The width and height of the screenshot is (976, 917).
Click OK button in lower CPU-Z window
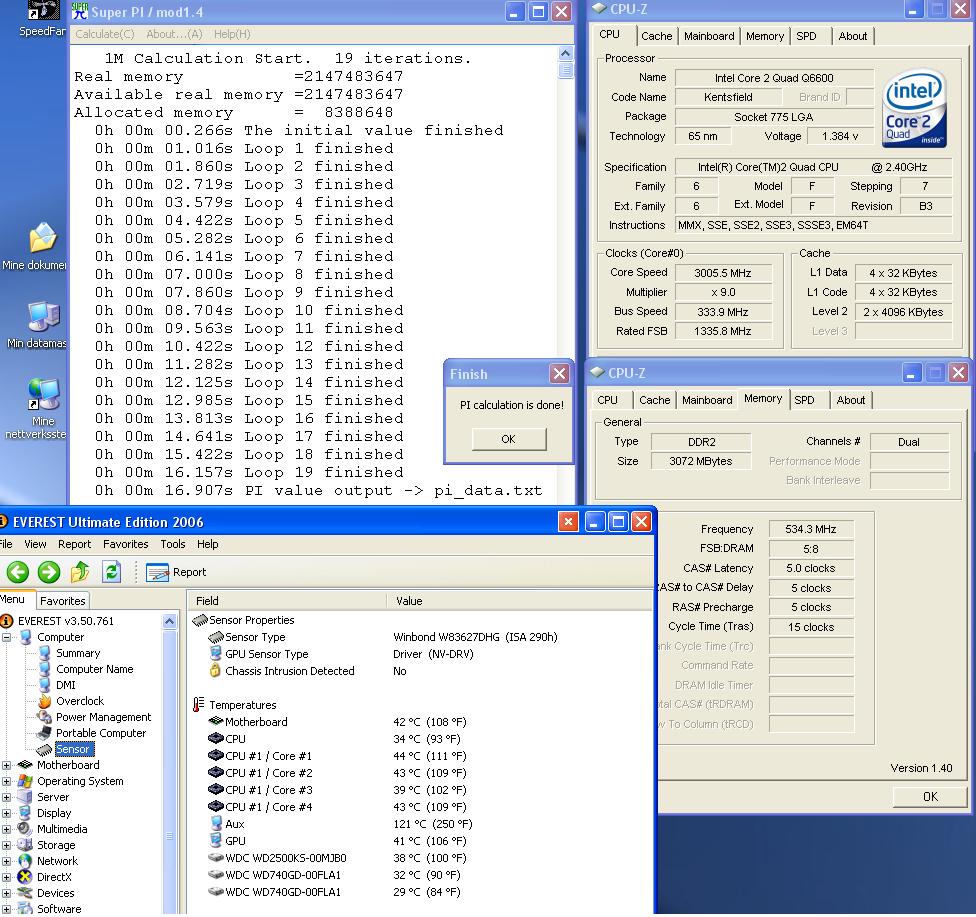pos(930,797)
